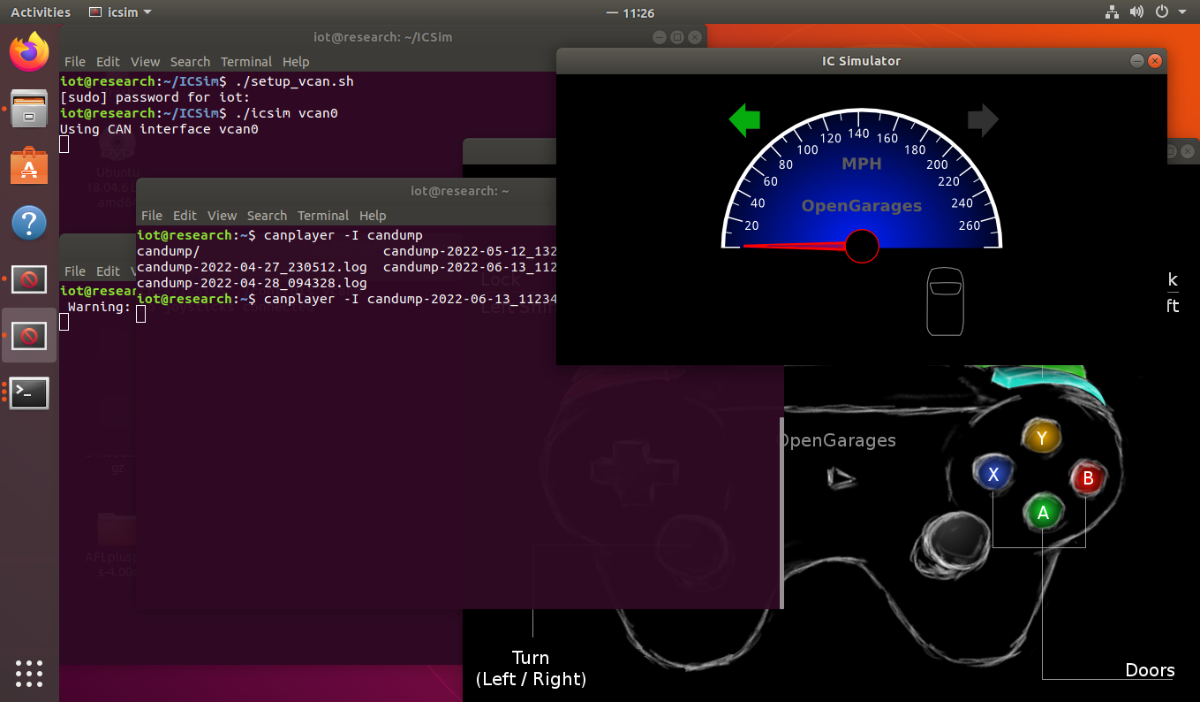Click the speedometer needle hub
Screen dimensions: 1200x702
pos(861,246)
